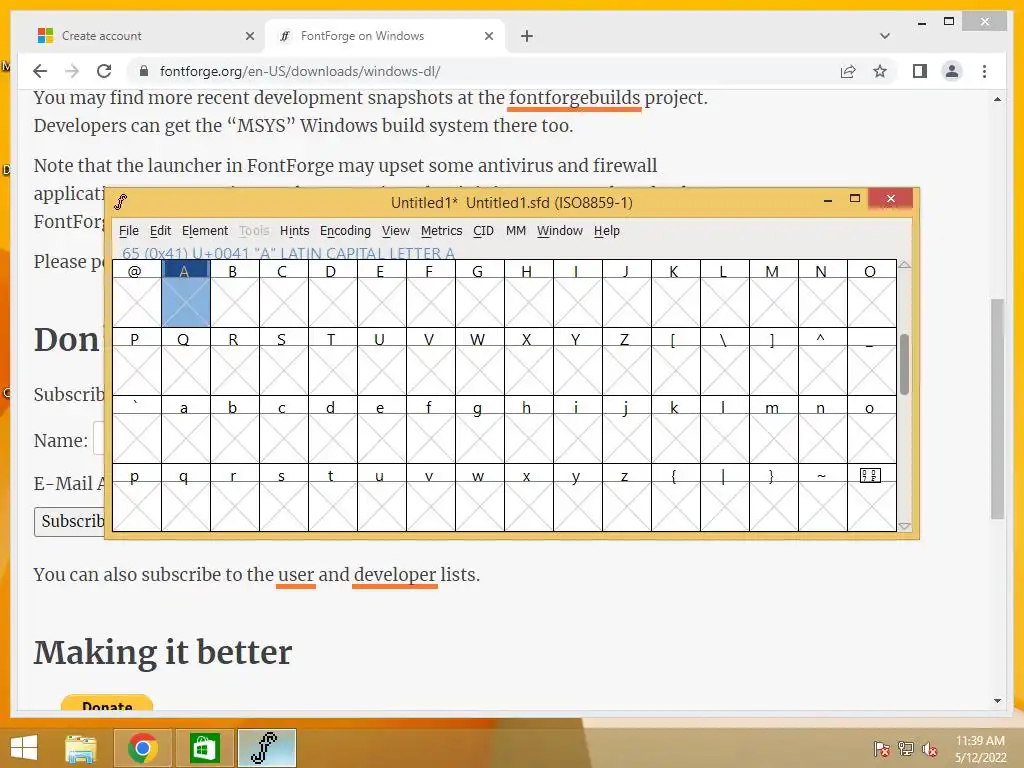The height and width of the screenshot is (768, 1024).
Task: Select the capital A glyph cell
Action: tap(186, 293)
